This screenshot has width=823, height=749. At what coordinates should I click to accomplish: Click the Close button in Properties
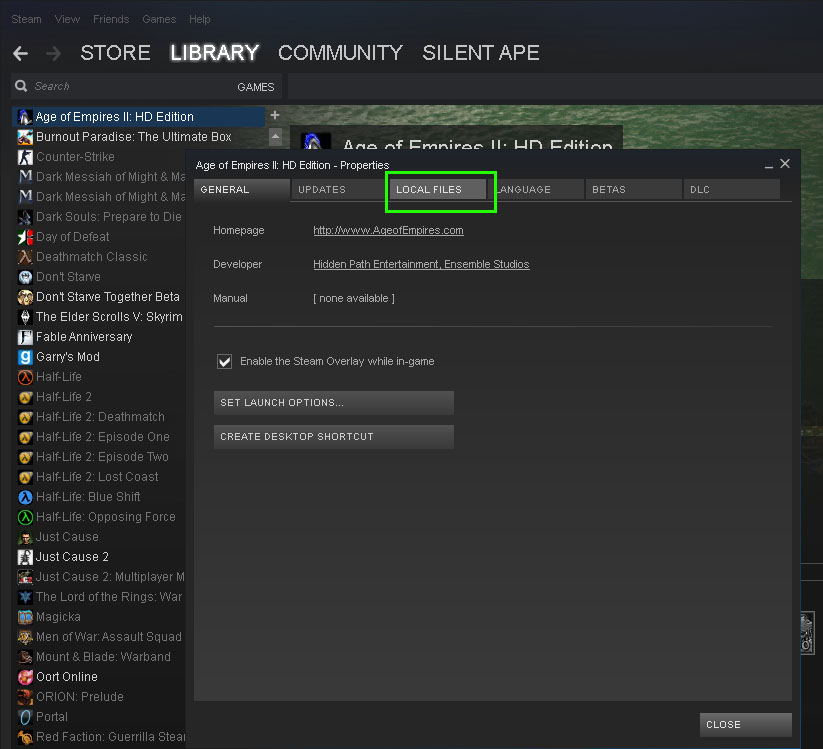click(x=745, y=724)
